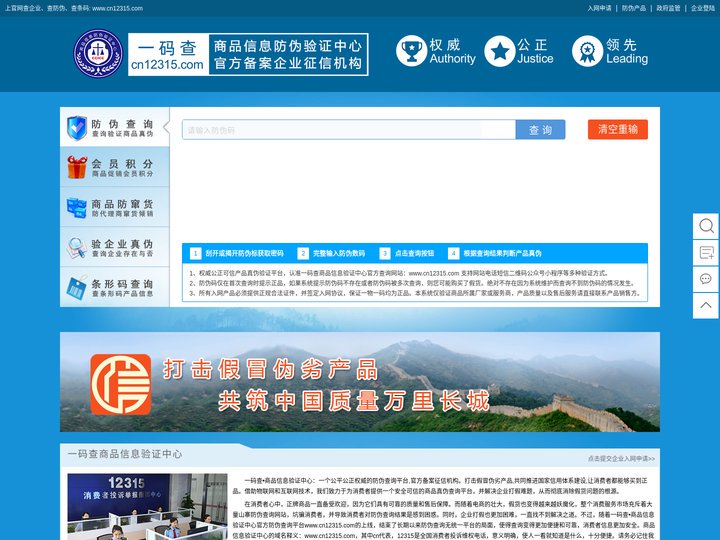Open the 政府监管 link in top bar

(x=668, y=8)
